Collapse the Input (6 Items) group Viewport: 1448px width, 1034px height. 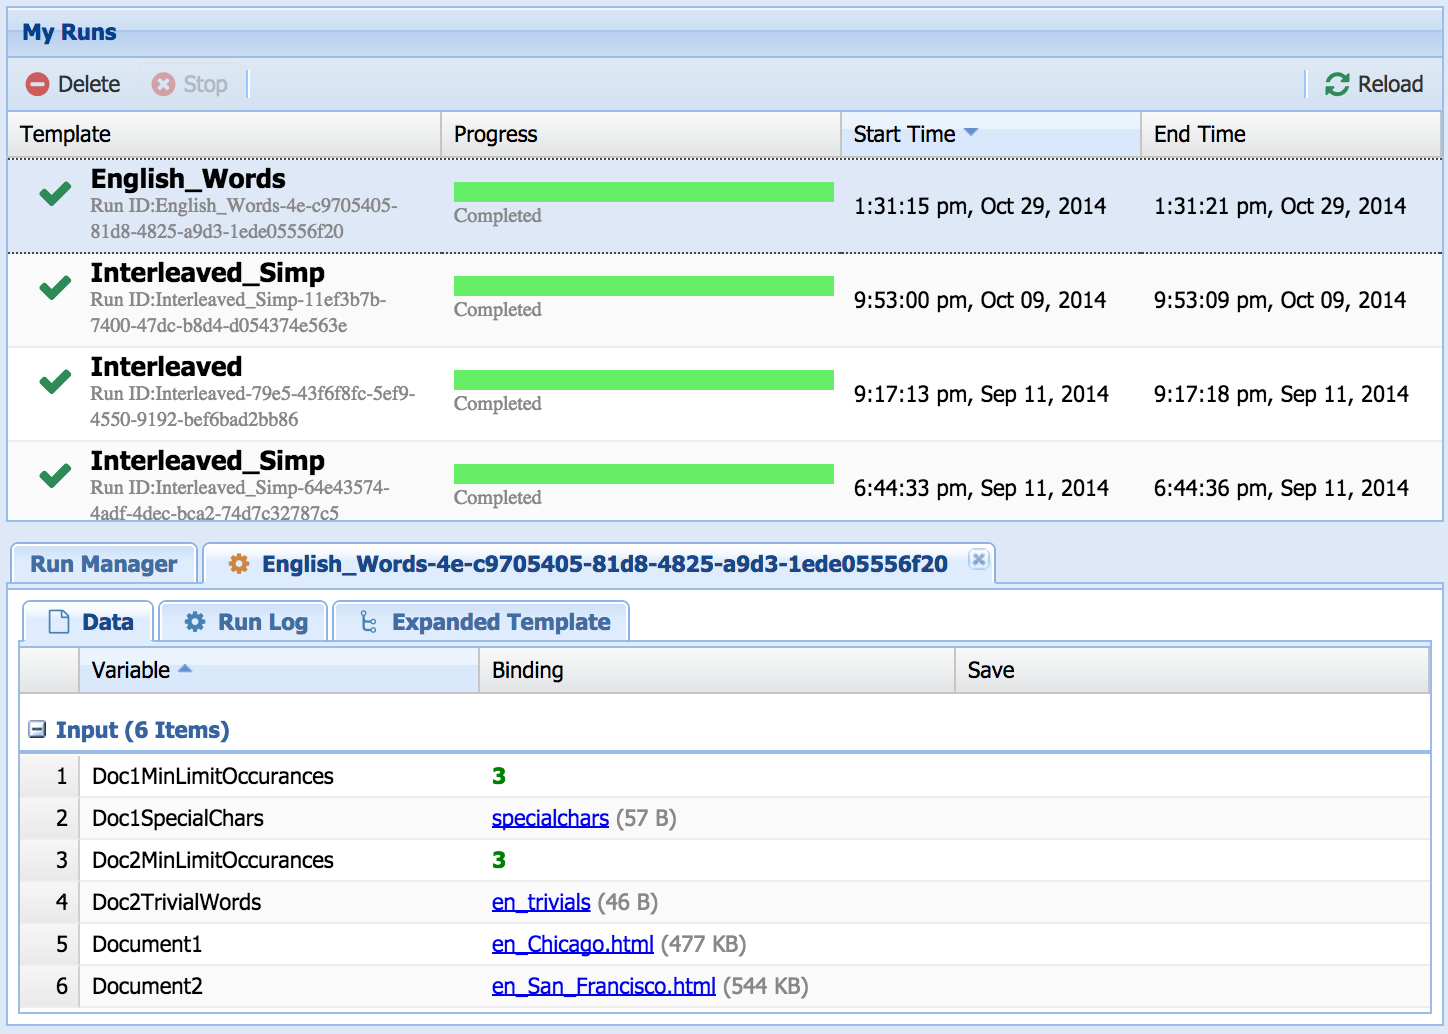coord(37,730)
